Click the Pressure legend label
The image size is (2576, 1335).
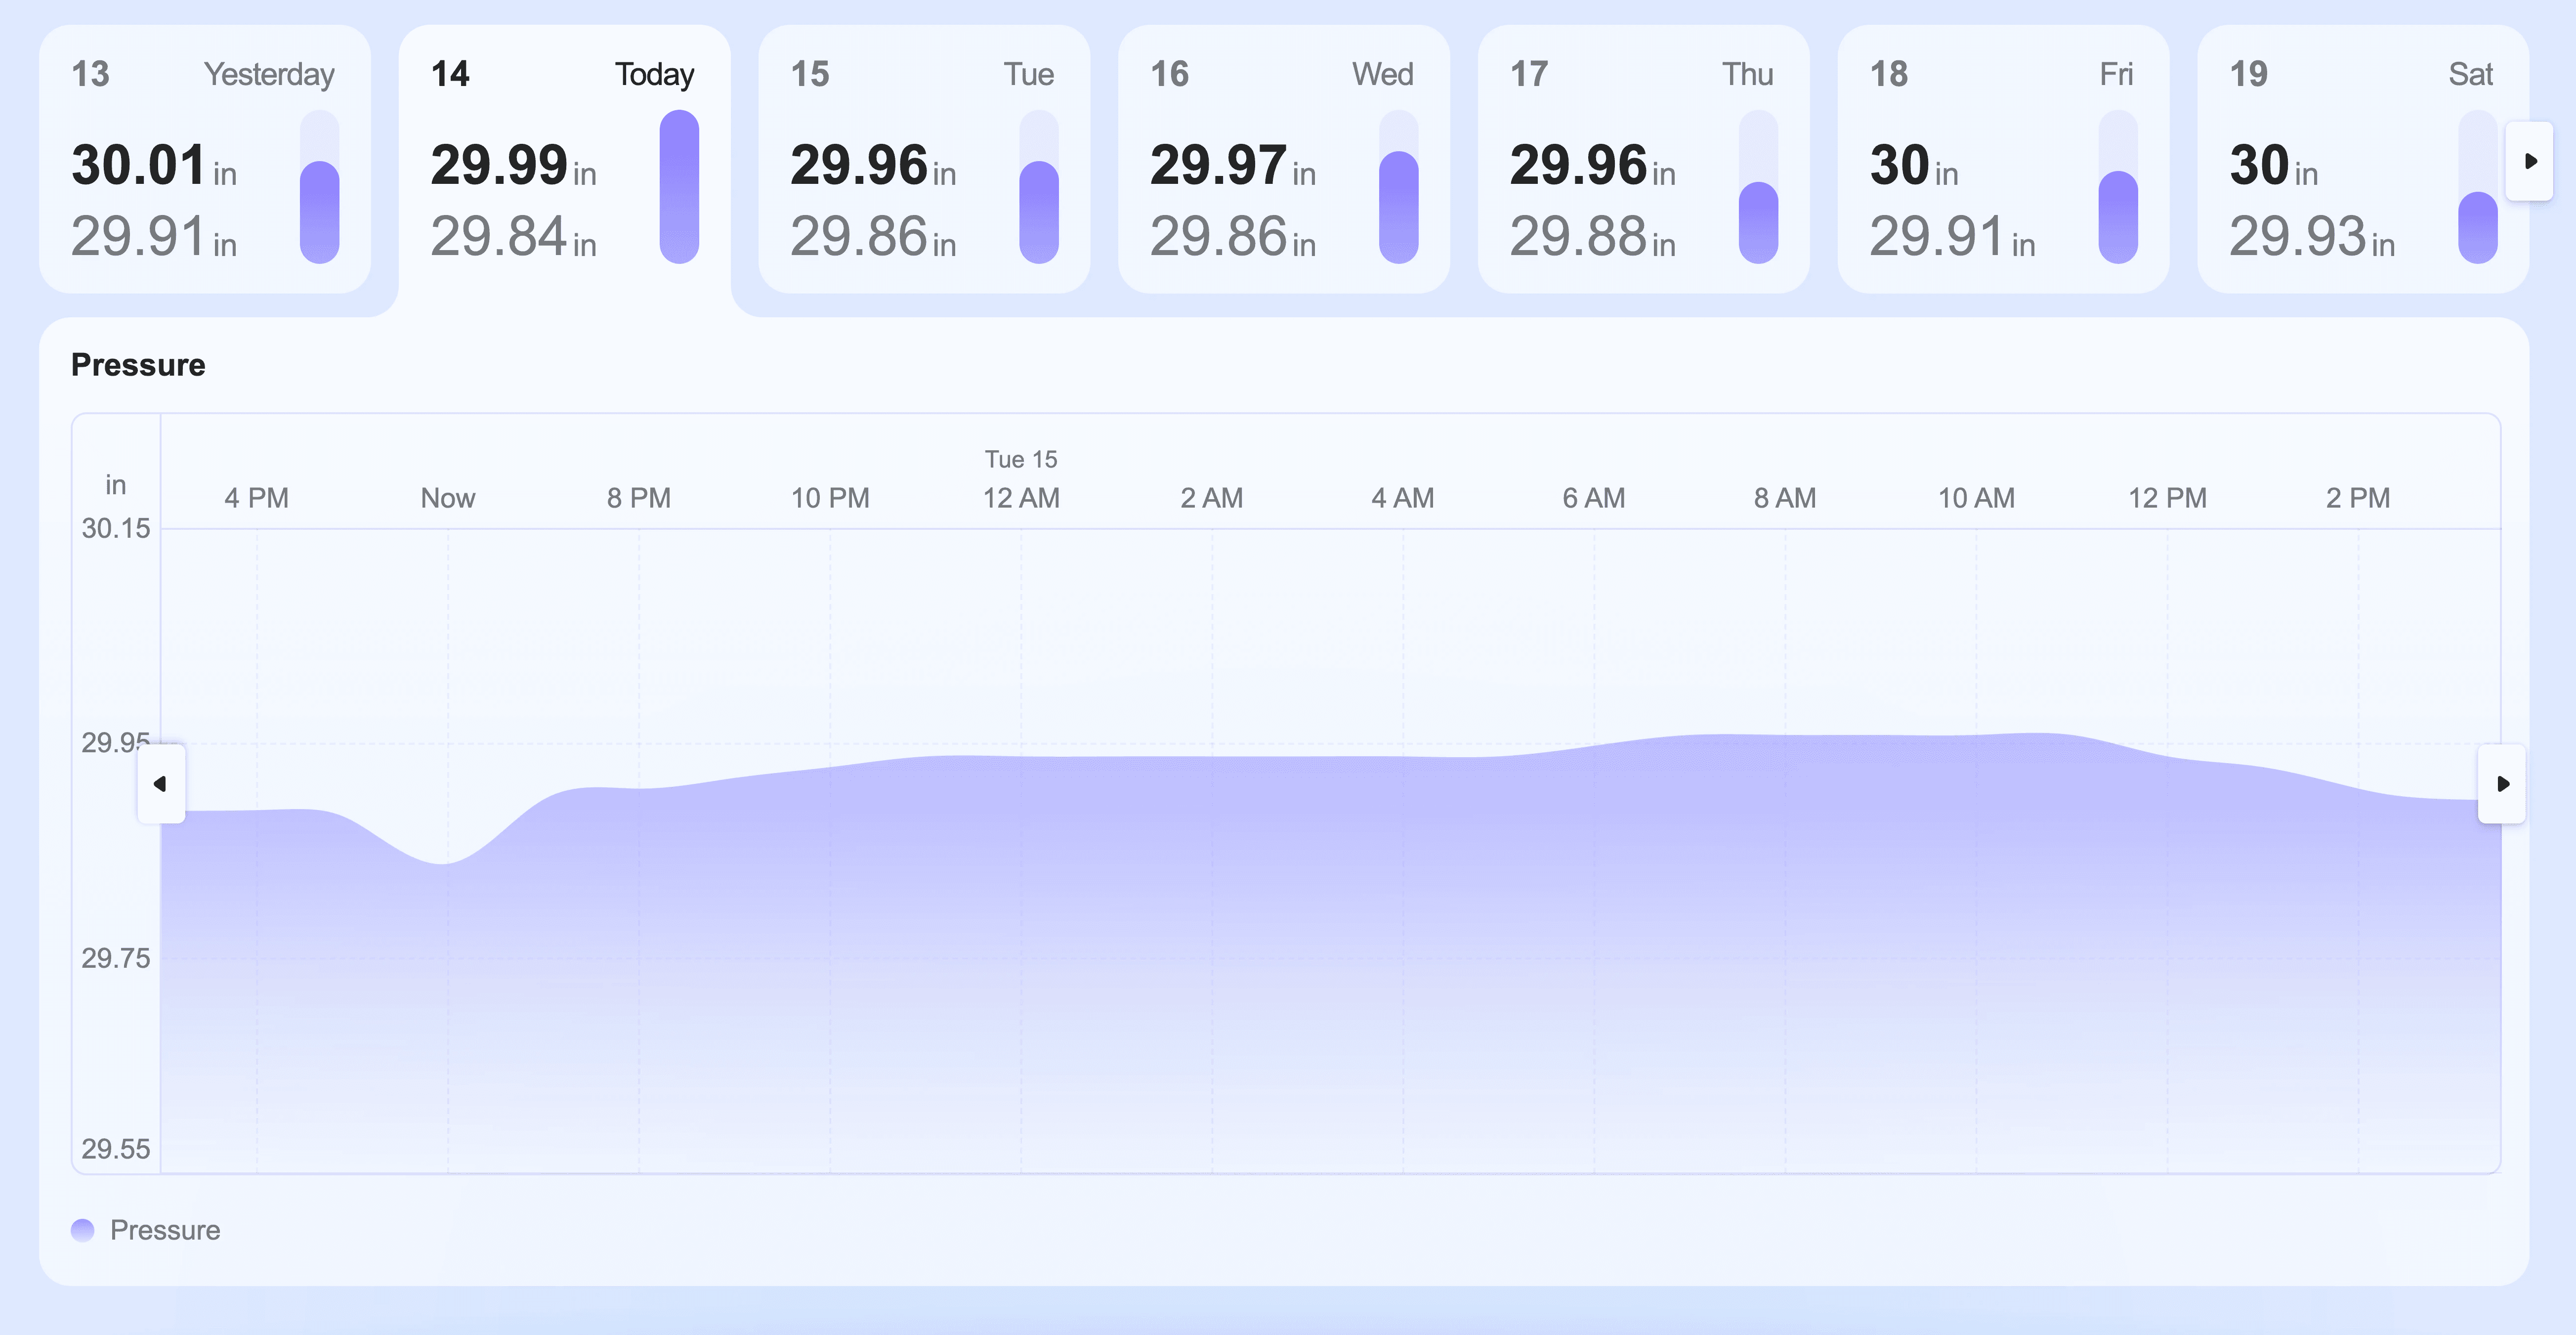[x=165, y=1230]
